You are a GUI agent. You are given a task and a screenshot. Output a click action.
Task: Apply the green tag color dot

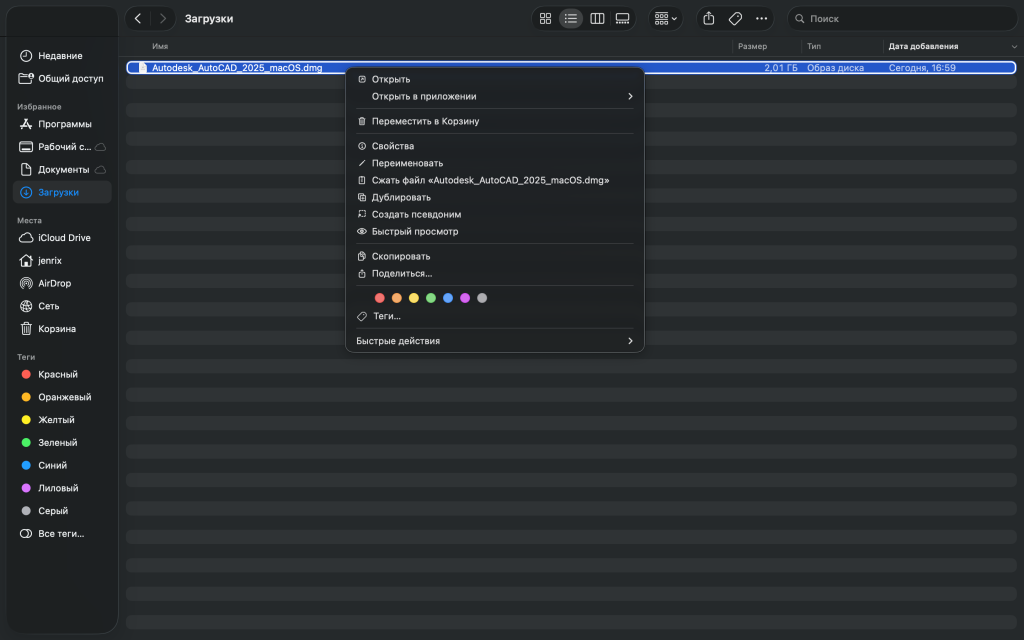tap(431, 298)
